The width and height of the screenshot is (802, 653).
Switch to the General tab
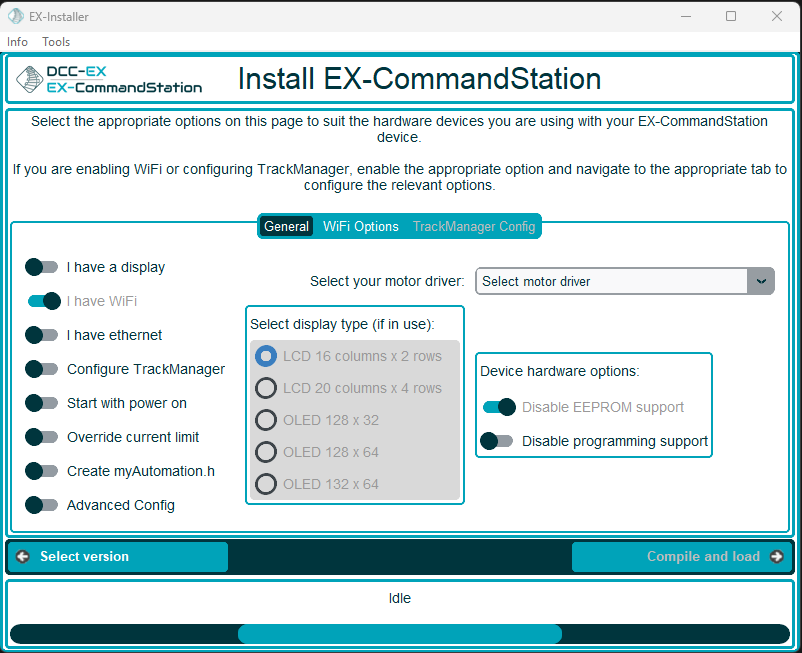click(x=286, y=226)
